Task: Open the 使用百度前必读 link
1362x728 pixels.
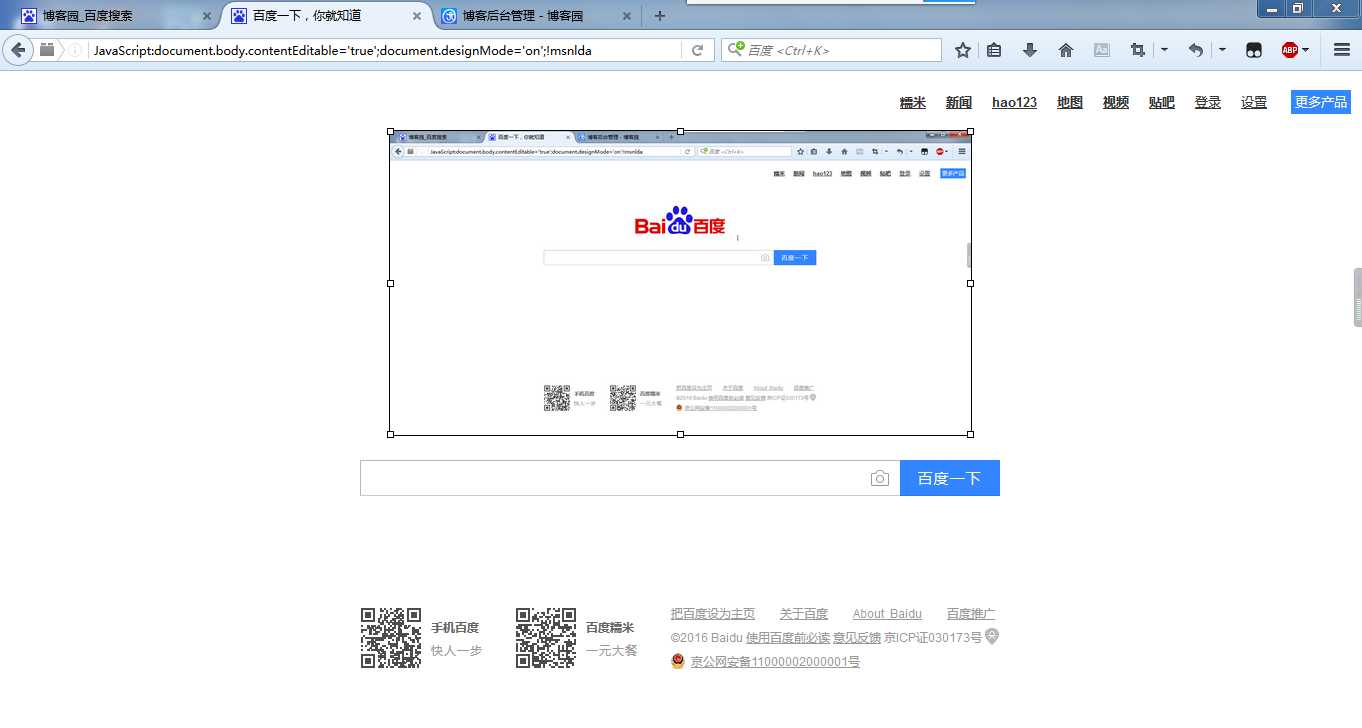Action: tap(788, 638)
